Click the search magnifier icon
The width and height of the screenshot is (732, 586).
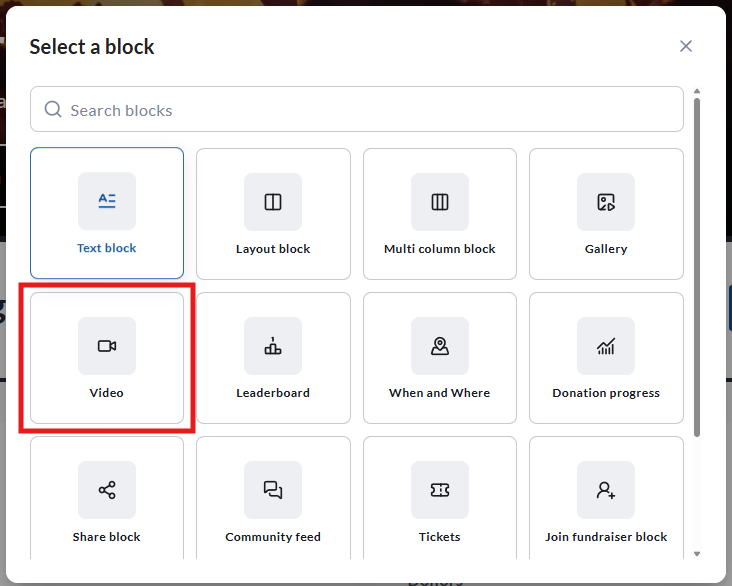[x=53, y=109]
